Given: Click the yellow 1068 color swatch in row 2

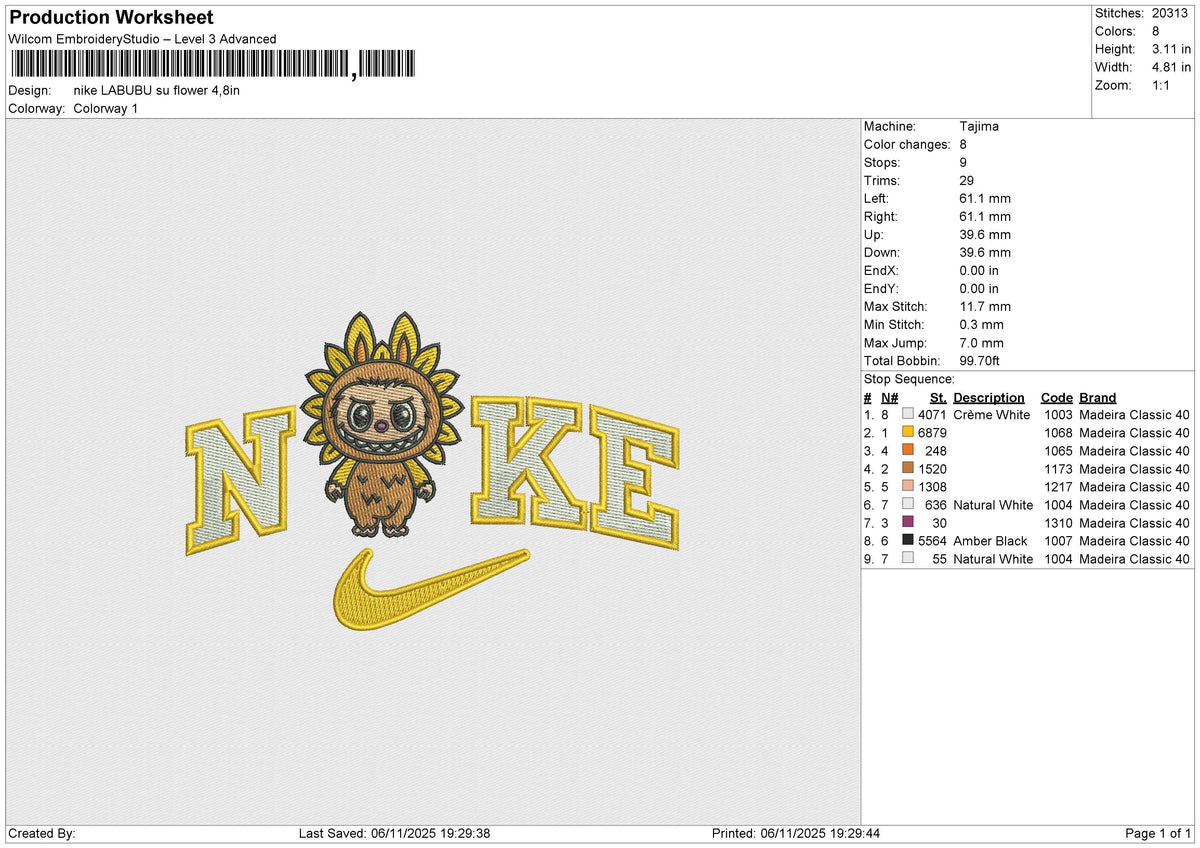Looking at the screenshot, I should click(x=908, y=432).
